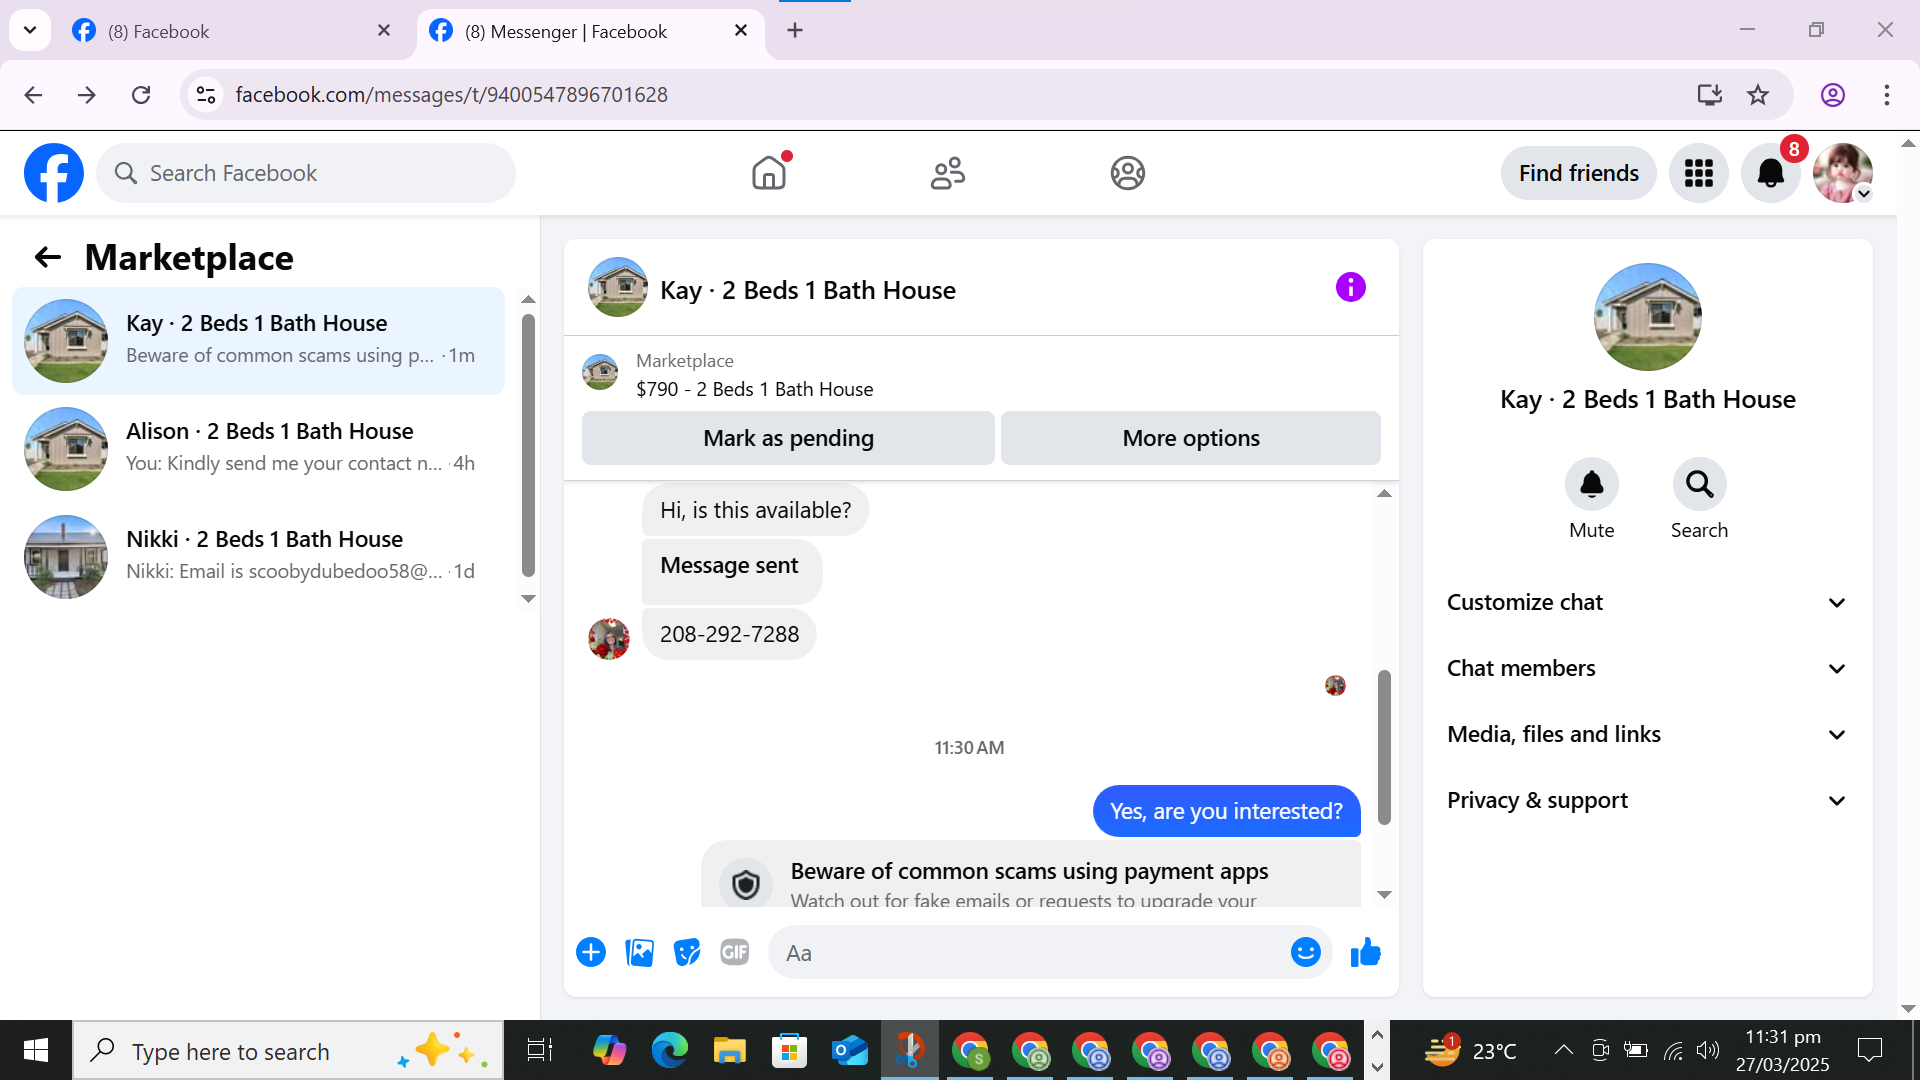Screen dimensions: 1920x1080
Task: Click the browser address bar URL
Action: pyautogui.click(x=452, y=95)
